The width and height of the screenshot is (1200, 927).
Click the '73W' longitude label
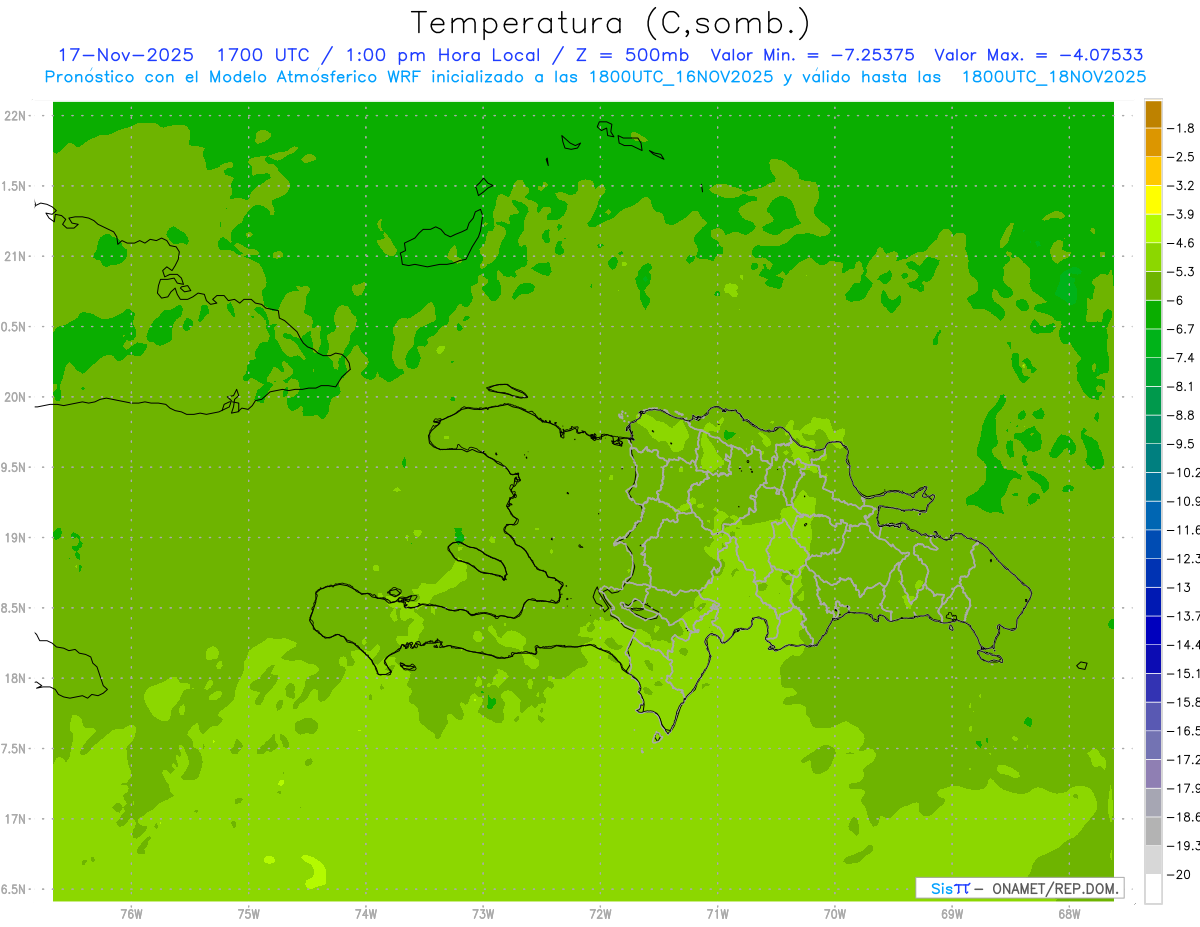point(483,914)
